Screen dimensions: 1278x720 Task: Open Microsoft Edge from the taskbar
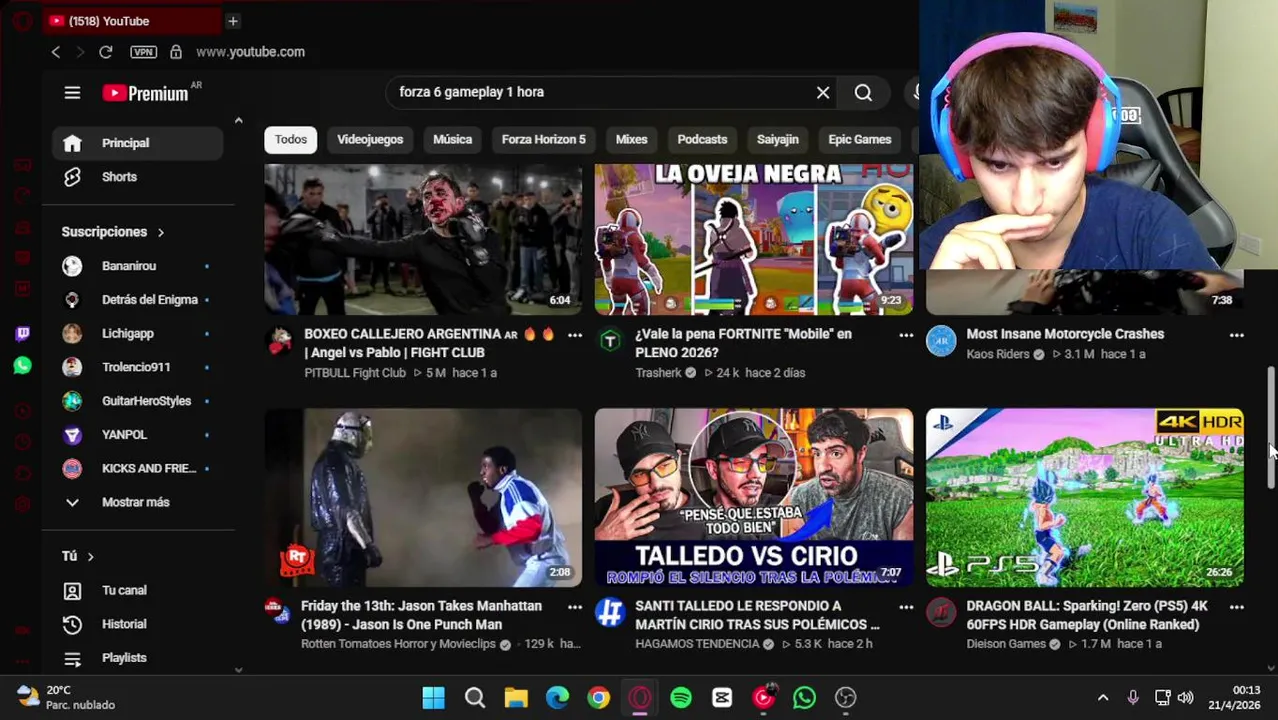coord(557,697)
